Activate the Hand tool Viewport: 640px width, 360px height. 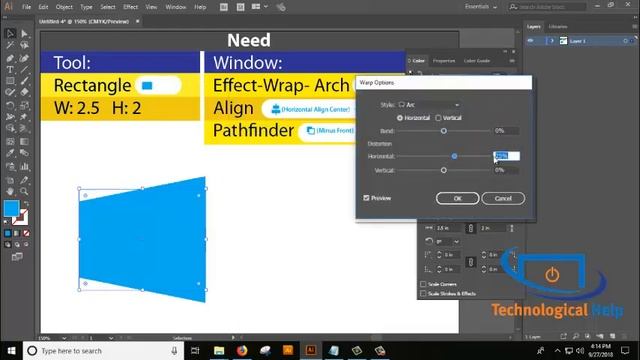(10, 191)
